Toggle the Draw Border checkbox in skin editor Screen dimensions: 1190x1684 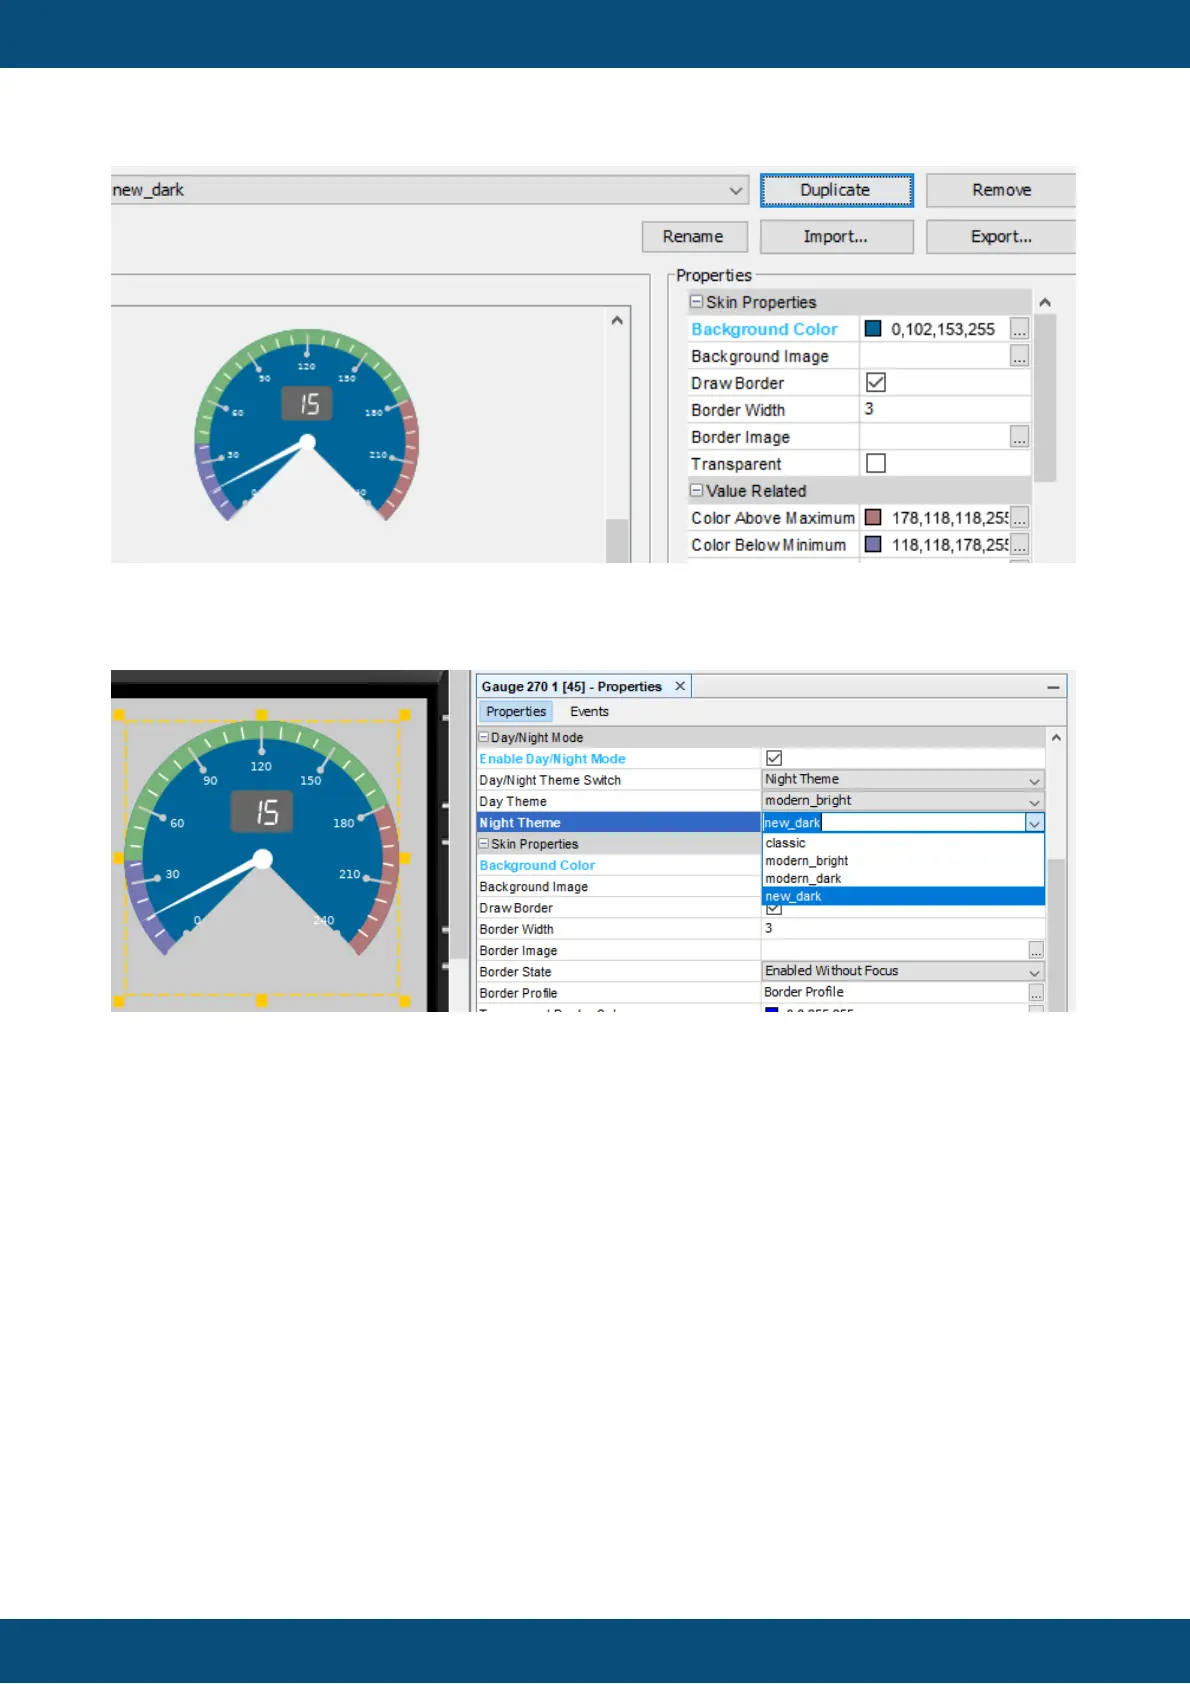pyautogui.click(x=876, y=383)
